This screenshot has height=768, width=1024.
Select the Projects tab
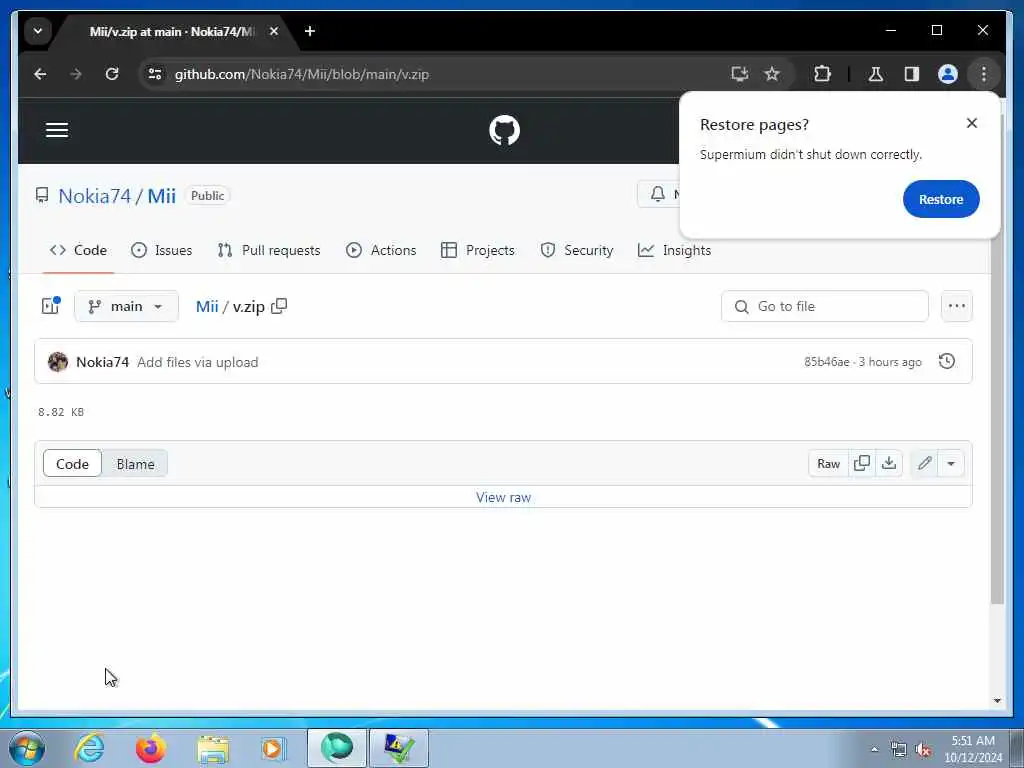click(x=477, y=250)
